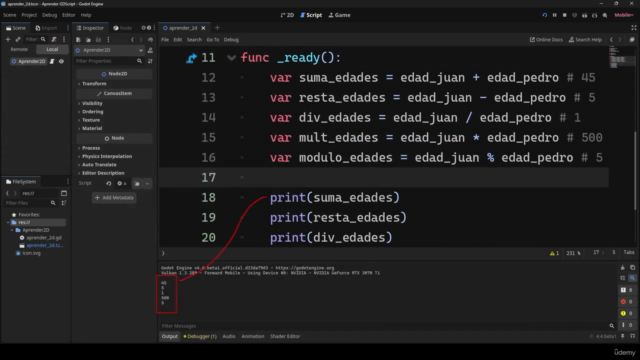Image resolution: width=640 pixels, height=360 pixels.
Task: Expand the bottom panel
Action: (632, 336)
